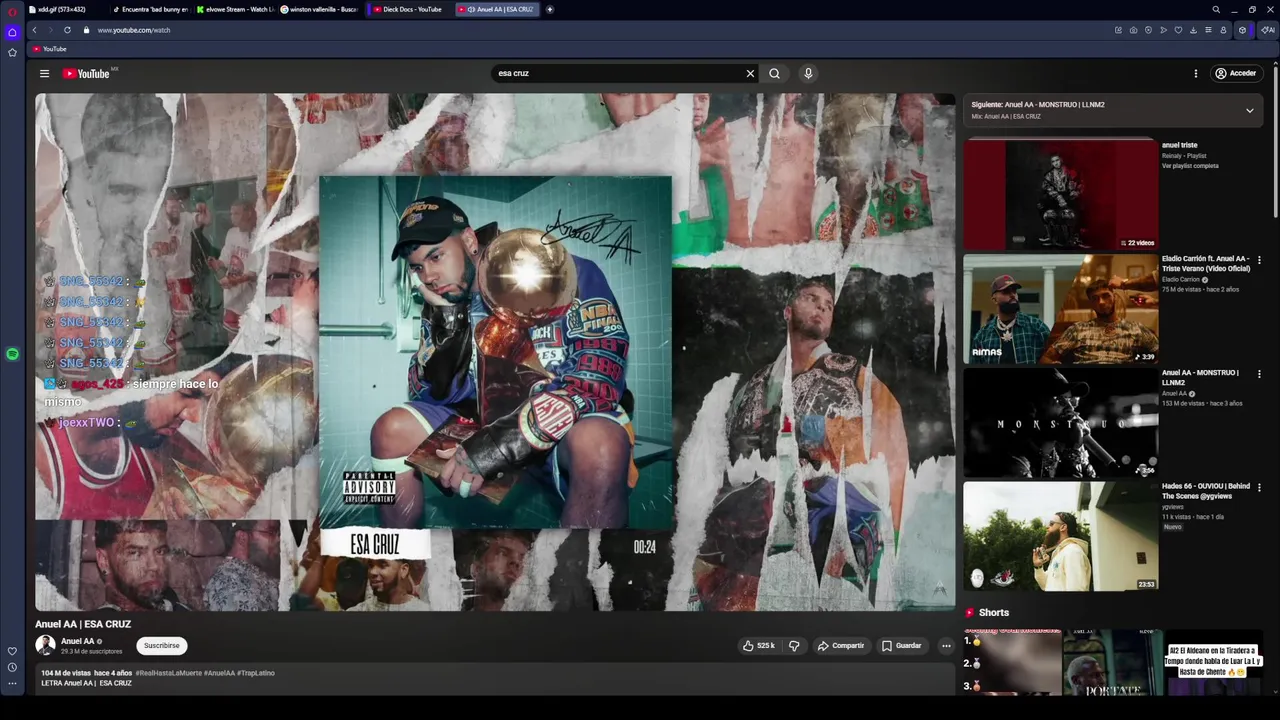Viewport: 1280px width, 720px height.
Task: Click the magnifier search button
Action: 774,73
